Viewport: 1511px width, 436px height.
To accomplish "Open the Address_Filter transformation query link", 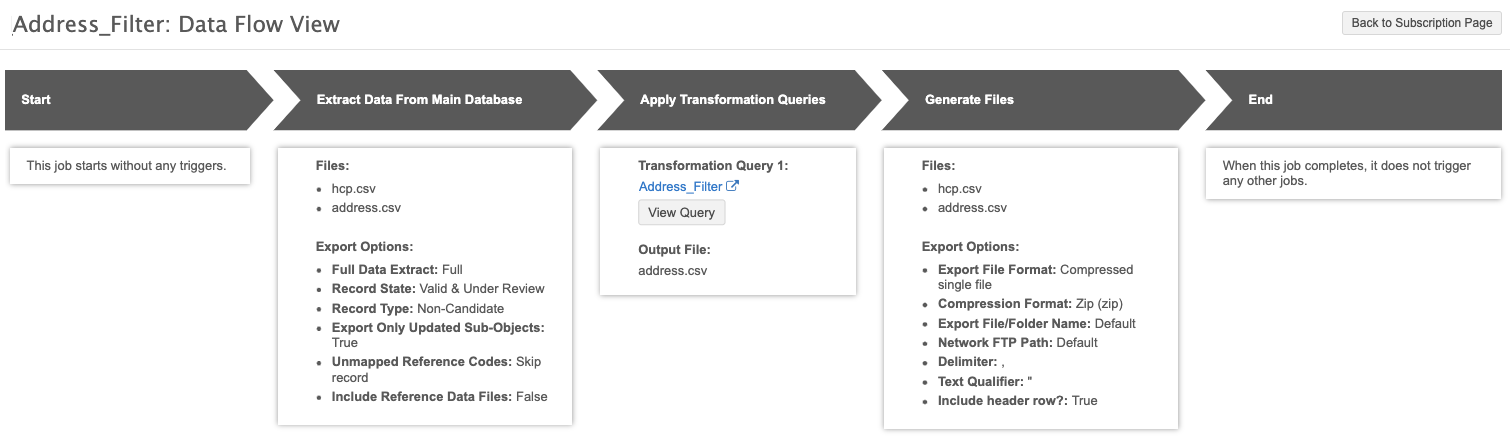I will [680, 186].
